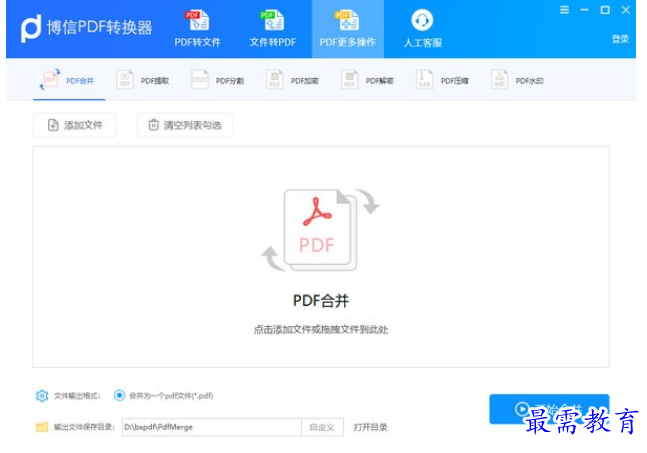Switch to the PDF加密 tab

tap(293, 80)
